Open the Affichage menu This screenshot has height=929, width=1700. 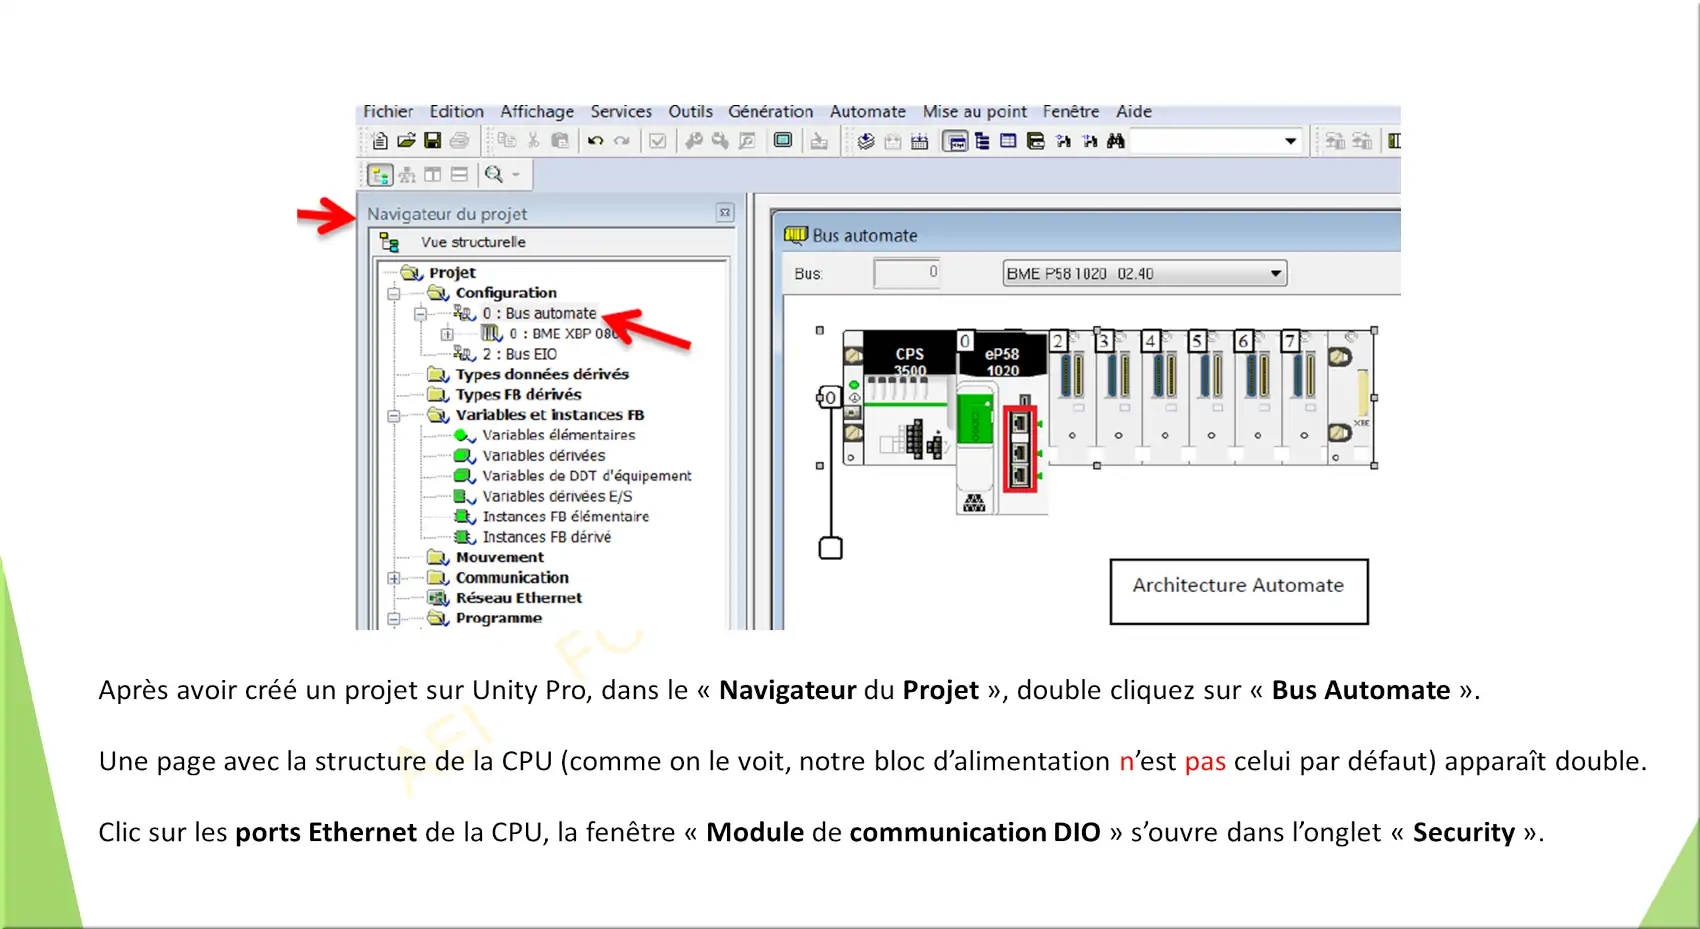tap(537, 112)
